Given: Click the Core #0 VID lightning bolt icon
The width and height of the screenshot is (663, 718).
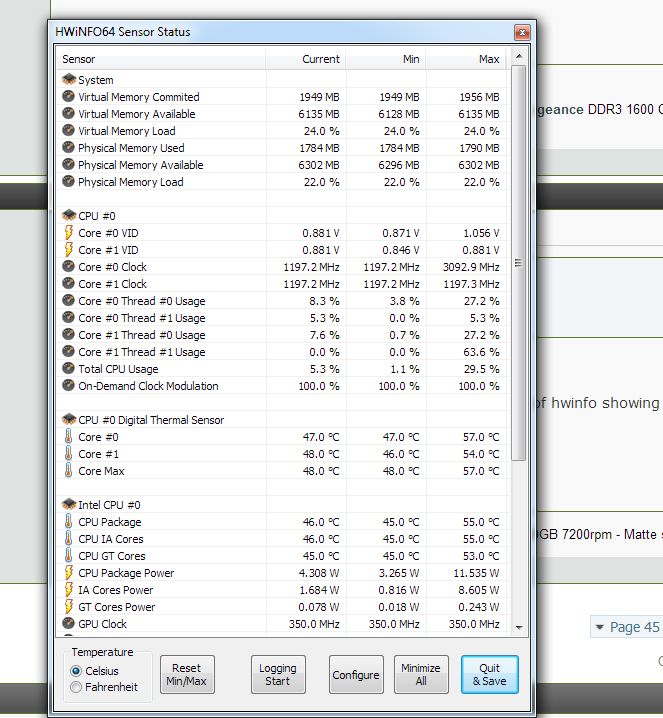Looking at the screenshot, I should pyautogui.click(x=69, y=233).
